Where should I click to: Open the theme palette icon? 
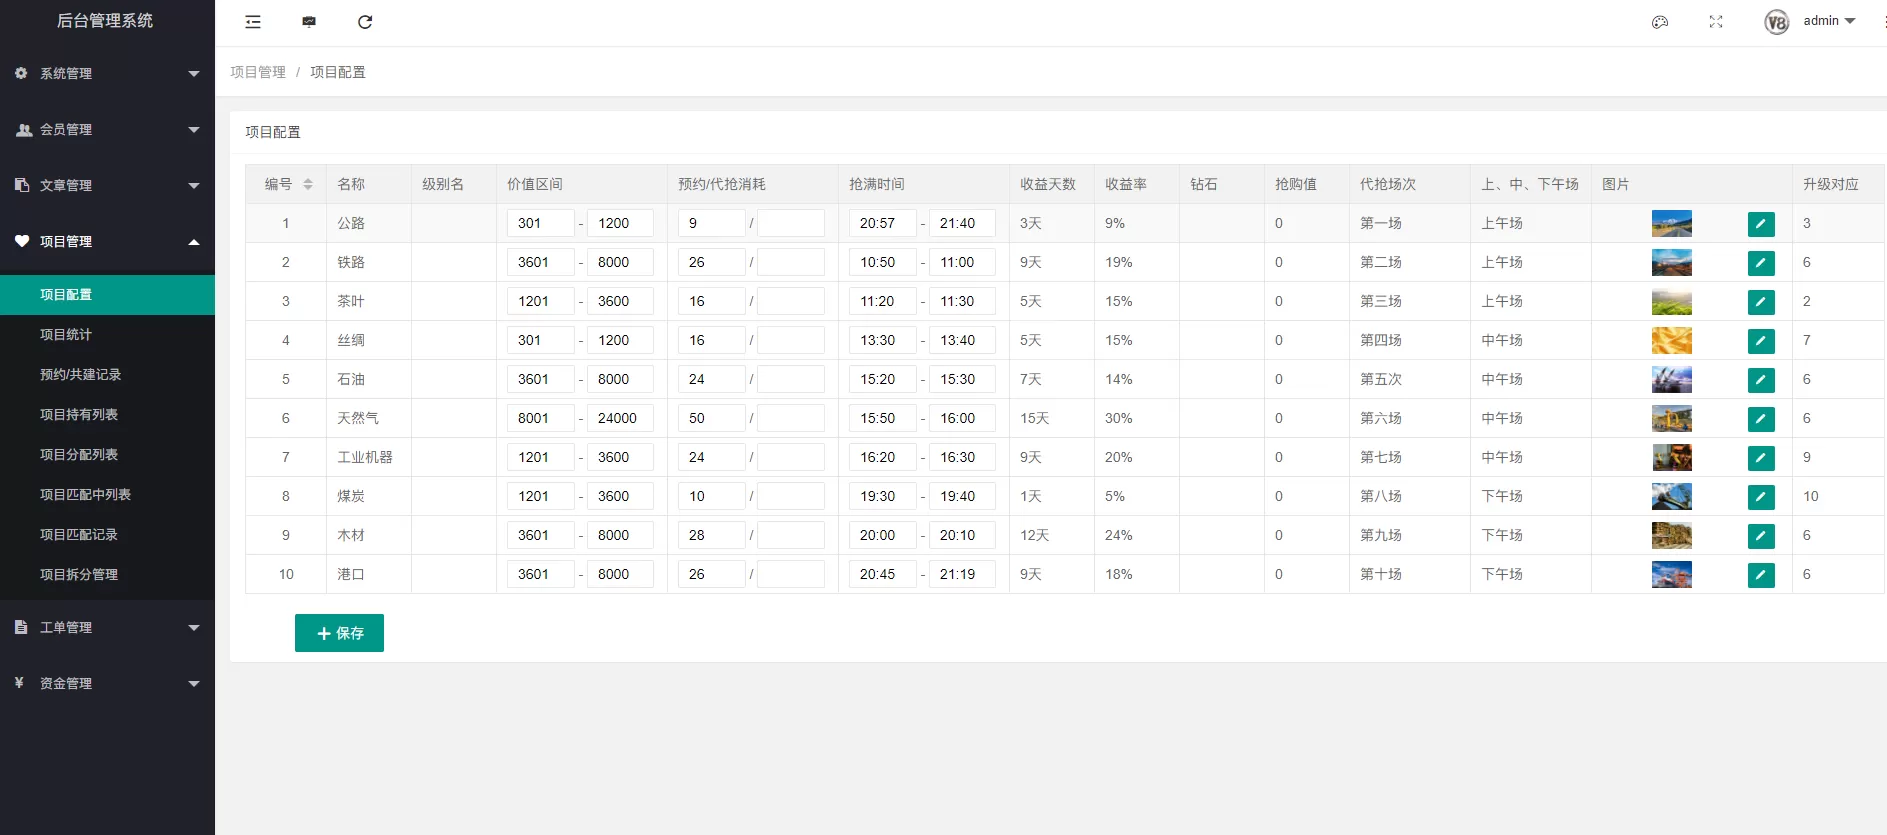coord(1660,22)
